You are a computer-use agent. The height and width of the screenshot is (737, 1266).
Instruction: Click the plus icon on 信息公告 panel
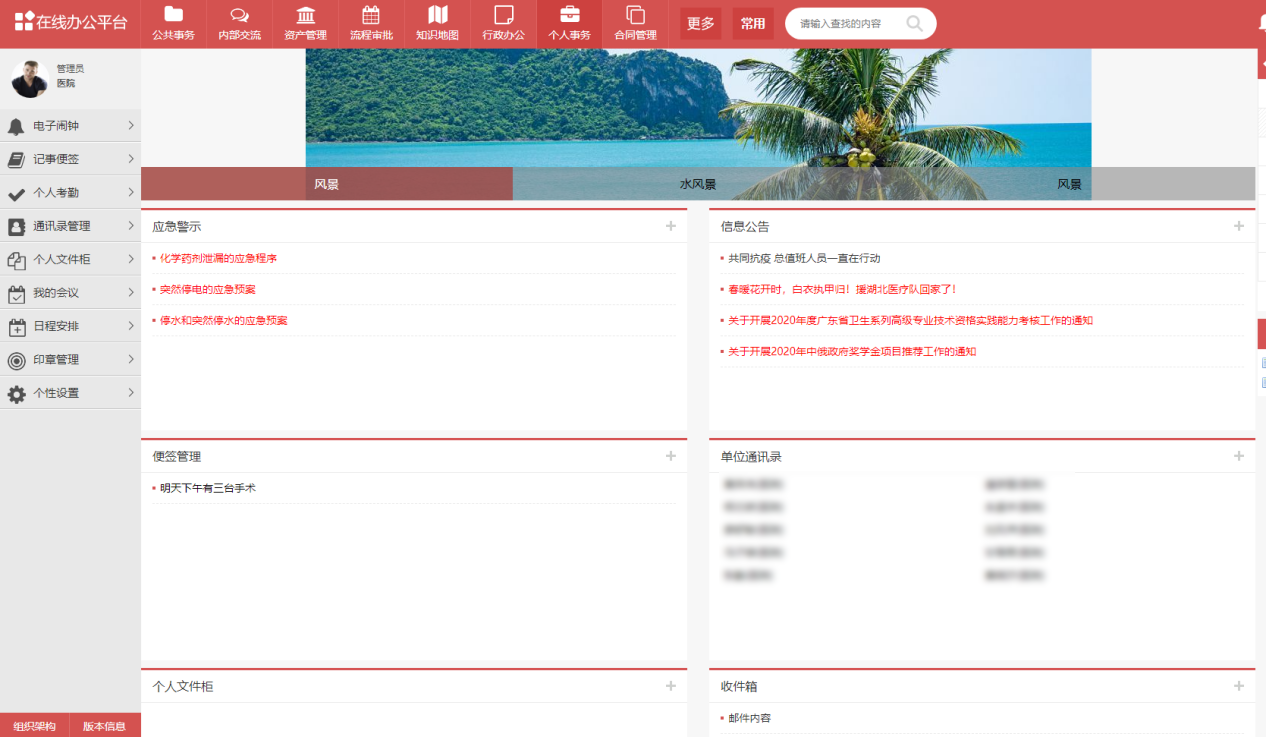[x=1239, y=226]
